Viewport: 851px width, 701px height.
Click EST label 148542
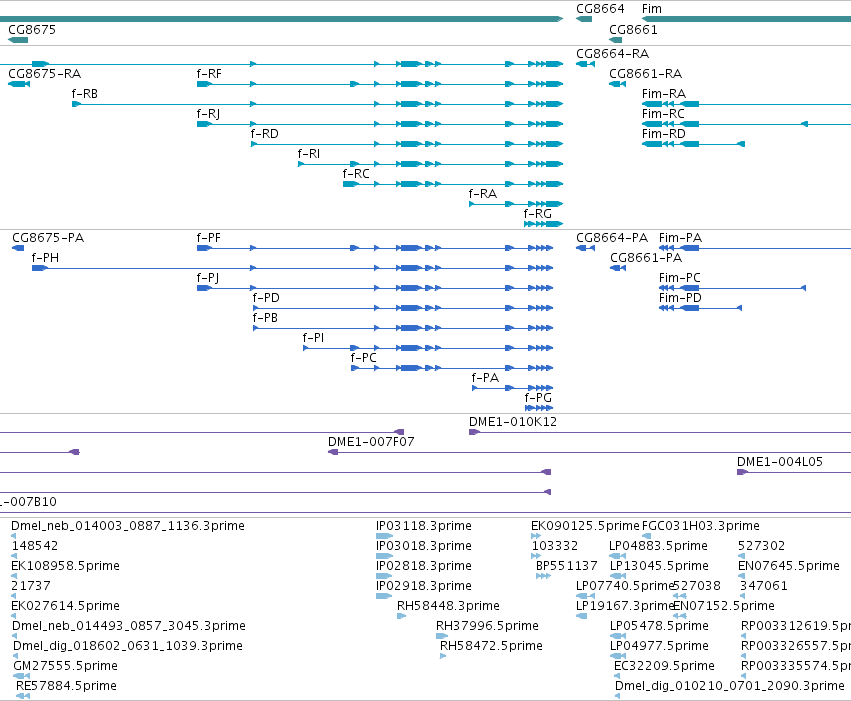click(x=35, y=546)
